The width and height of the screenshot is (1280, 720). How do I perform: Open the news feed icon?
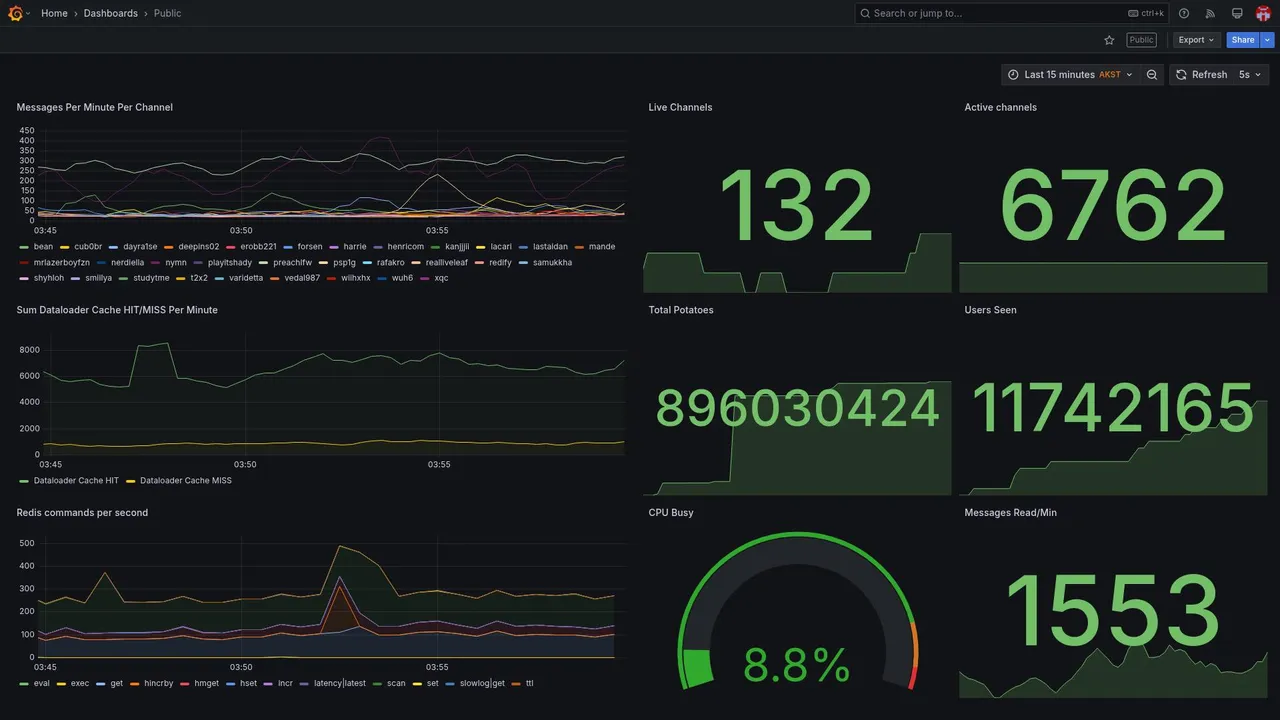(x=1210, y=13)
